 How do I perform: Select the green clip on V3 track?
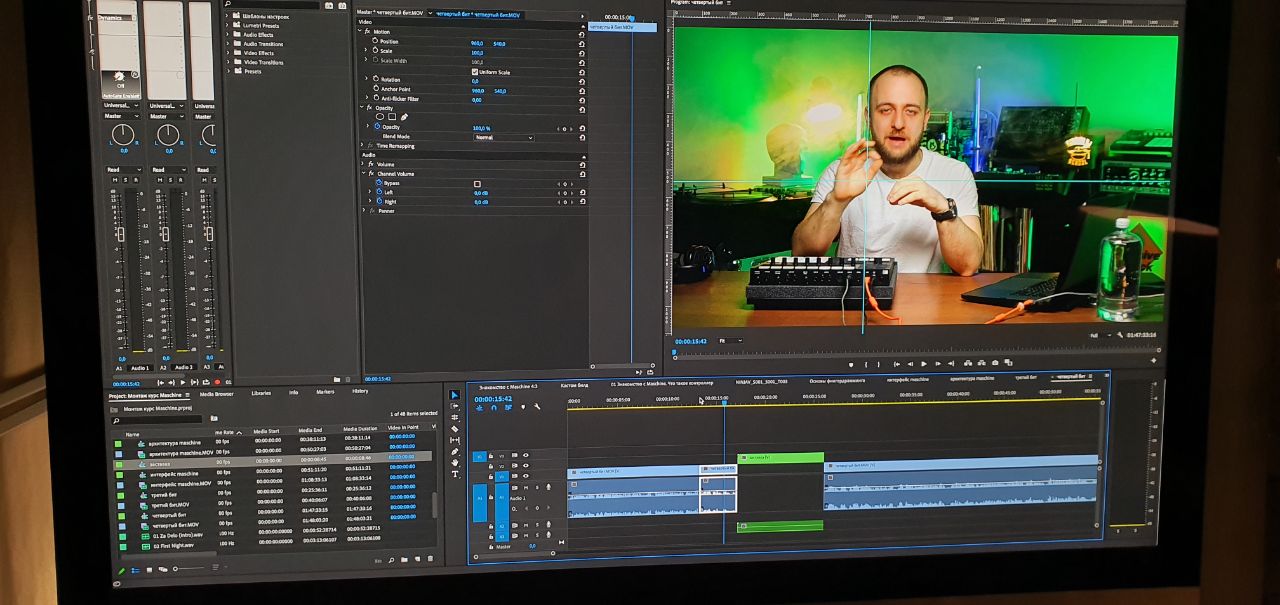click(780, 457)
